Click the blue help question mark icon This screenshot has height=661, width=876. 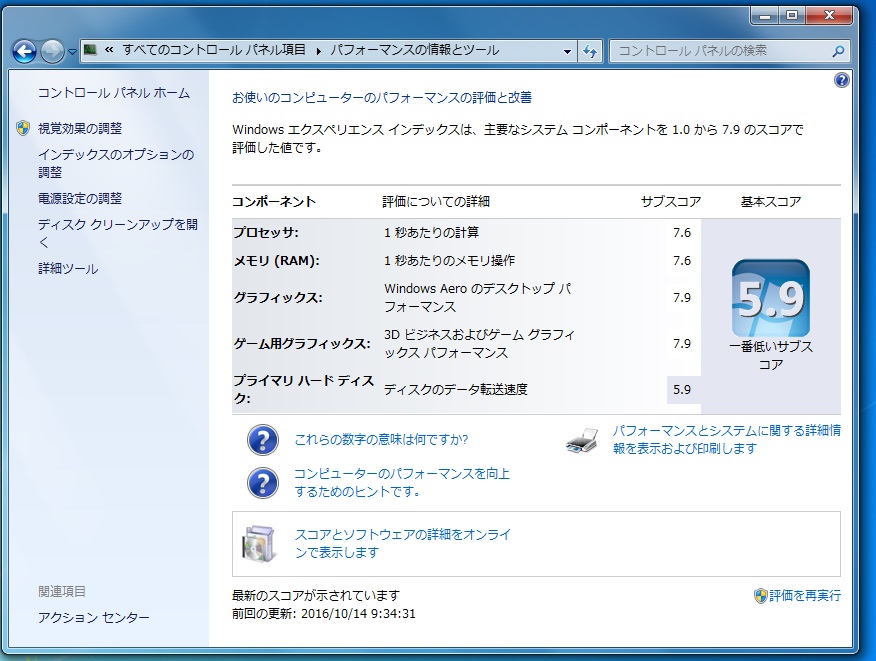tap(841, 80)
